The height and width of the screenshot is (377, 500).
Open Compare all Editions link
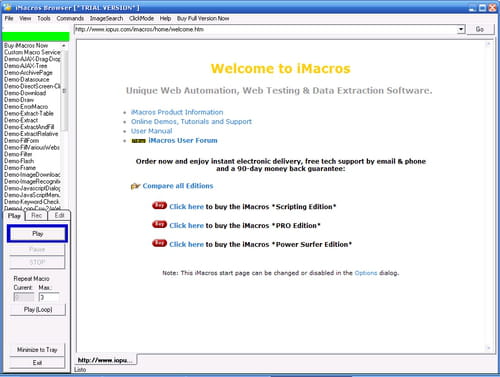pos(178,186)
